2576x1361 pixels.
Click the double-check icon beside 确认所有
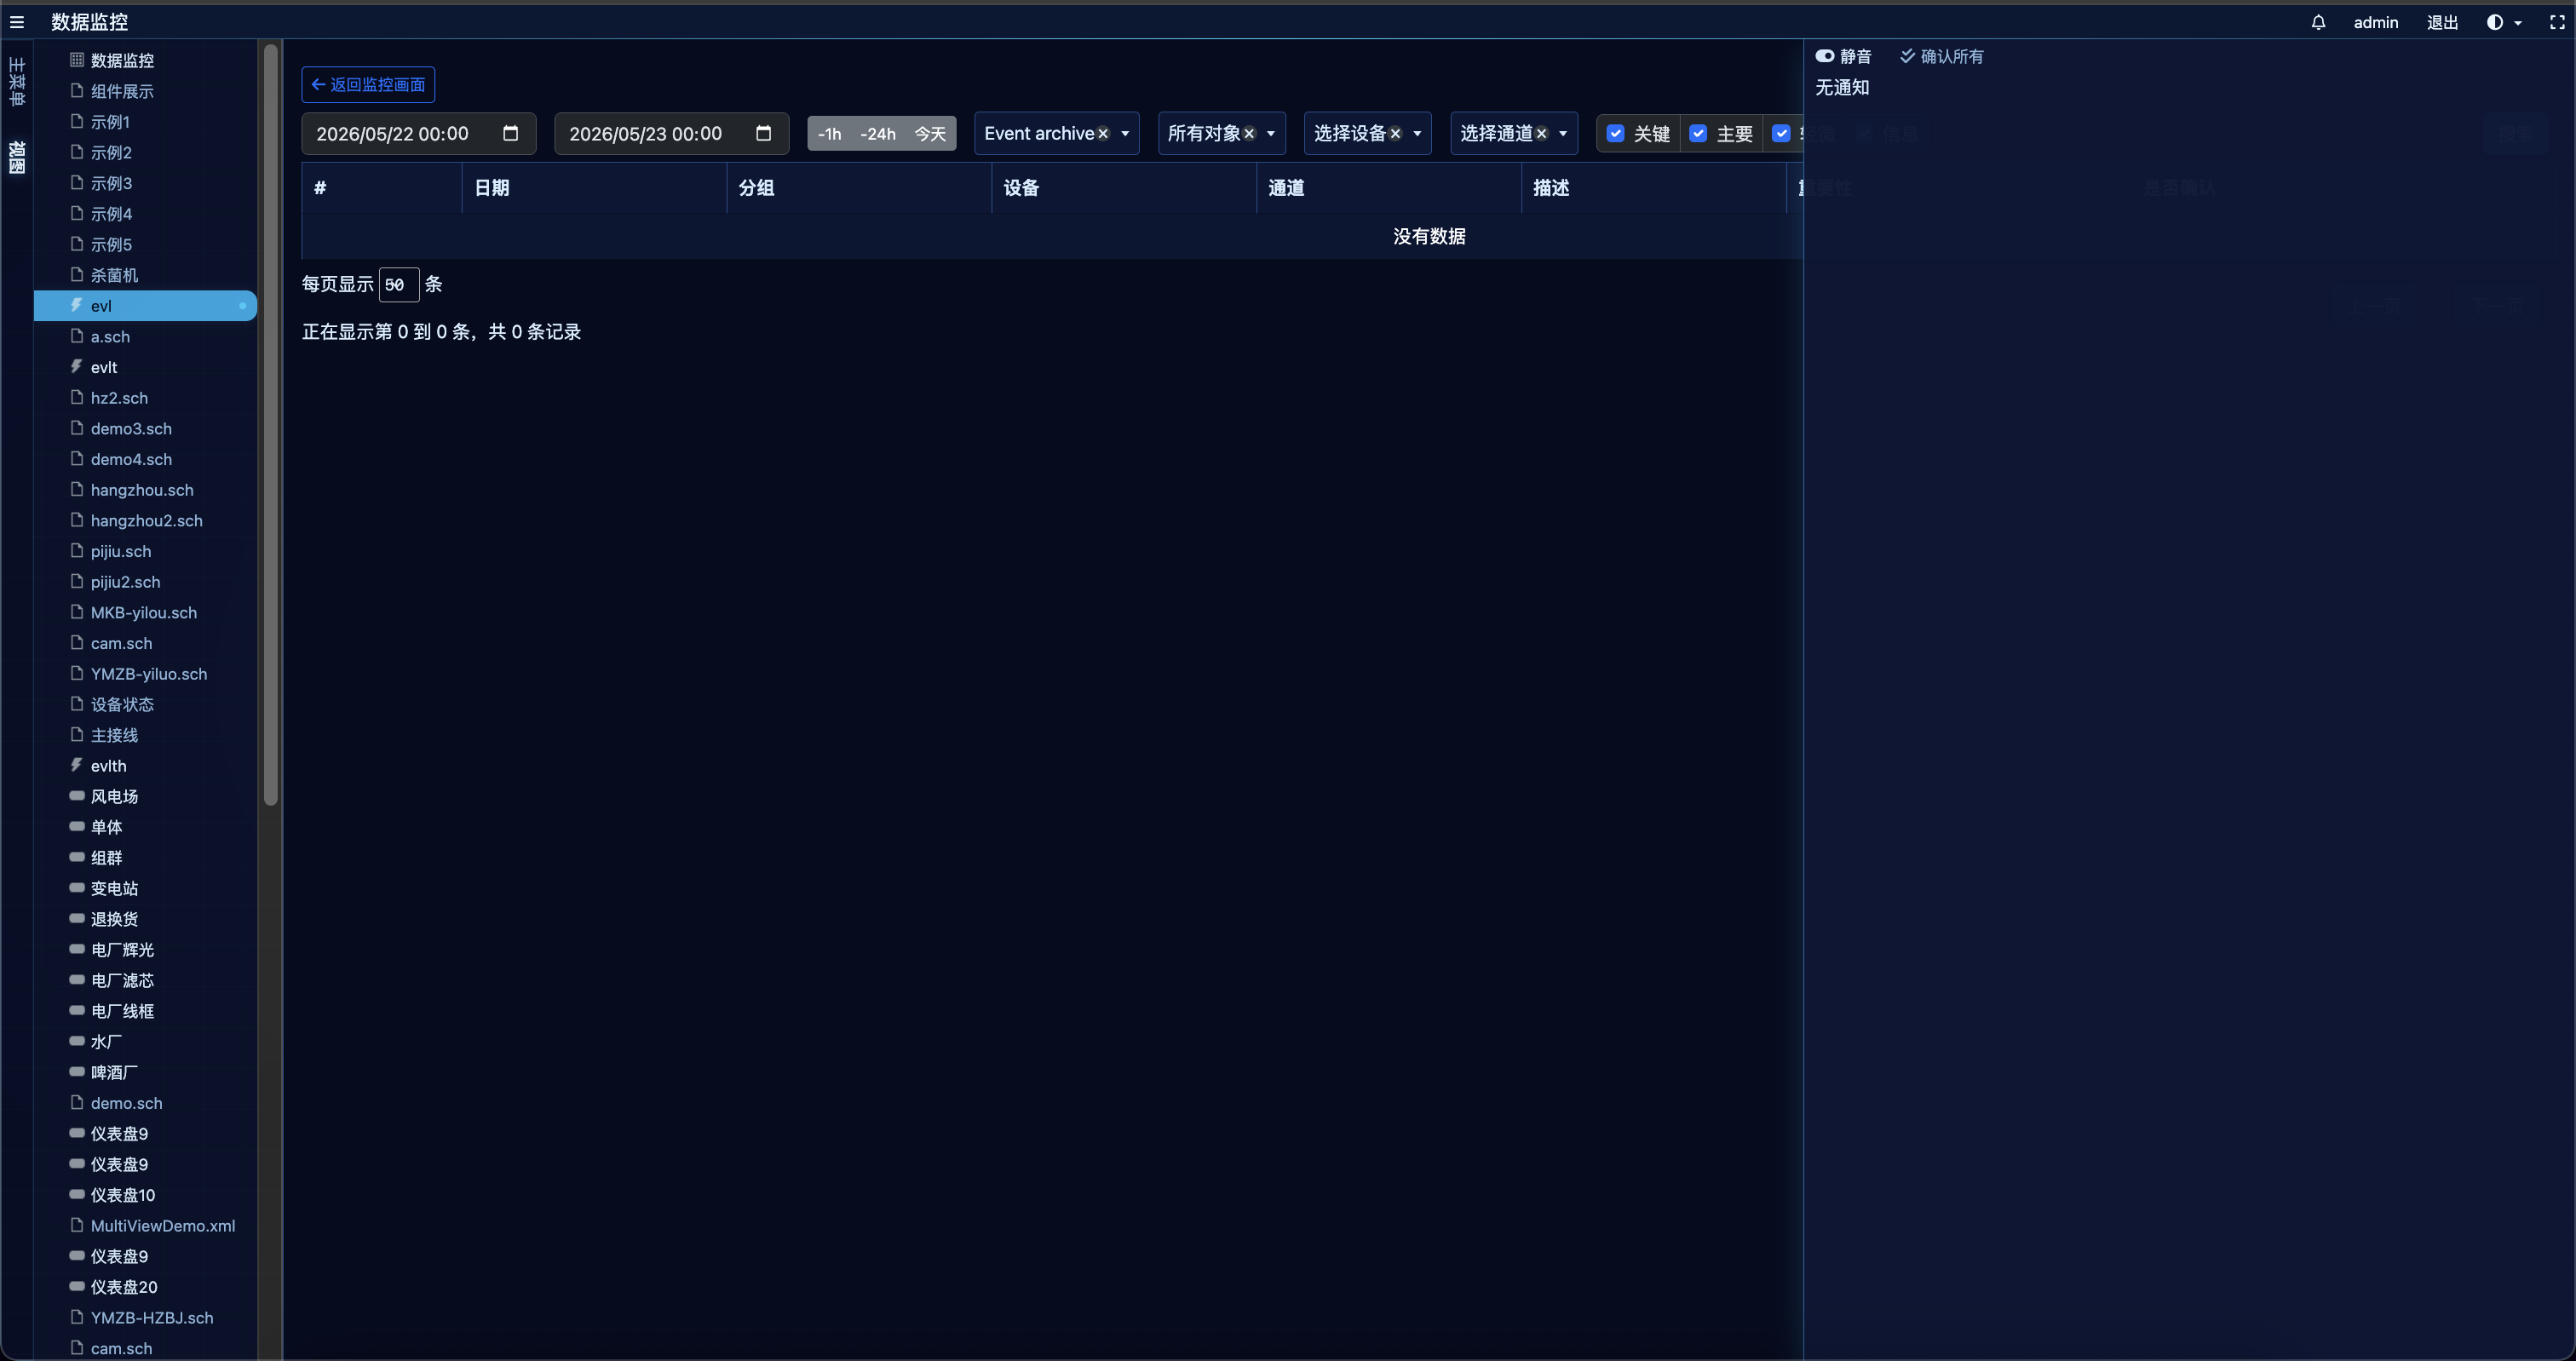point(1907,56)
